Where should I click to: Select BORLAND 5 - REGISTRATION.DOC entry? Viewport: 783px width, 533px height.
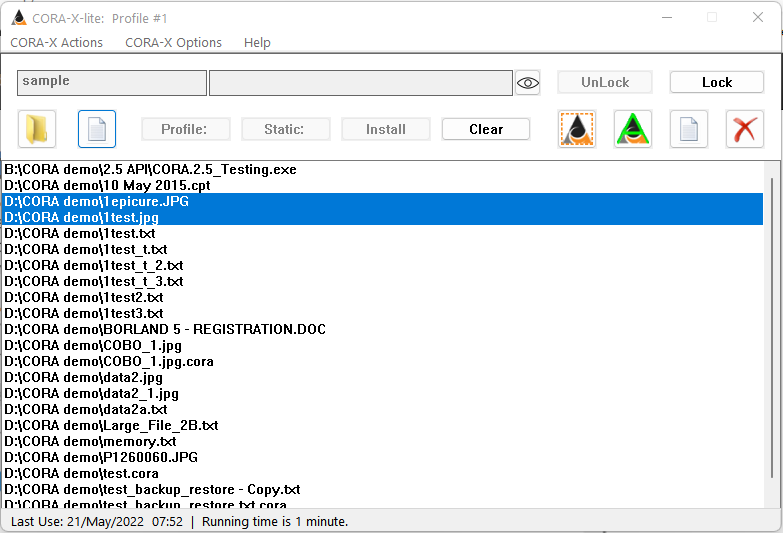pos(165,329)
